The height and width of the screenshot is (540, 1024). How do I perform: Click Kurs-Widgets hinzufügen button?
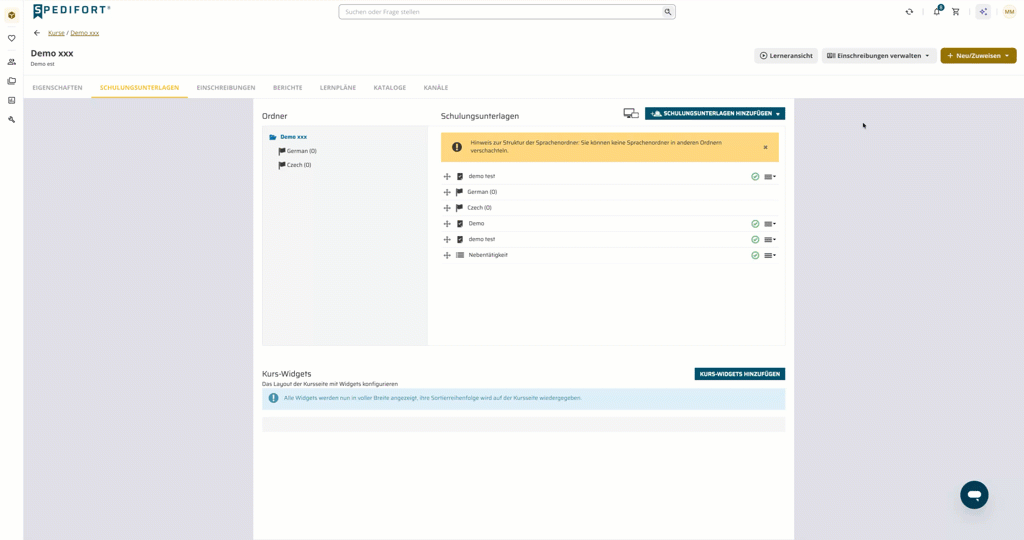tap(739, 374)
